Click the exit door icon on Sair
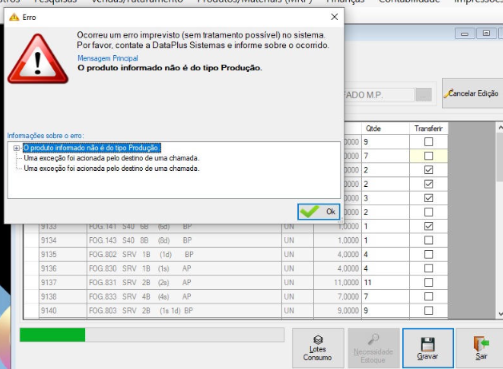The height and width of the screenshot is (369, 503). tap(481, 344)
